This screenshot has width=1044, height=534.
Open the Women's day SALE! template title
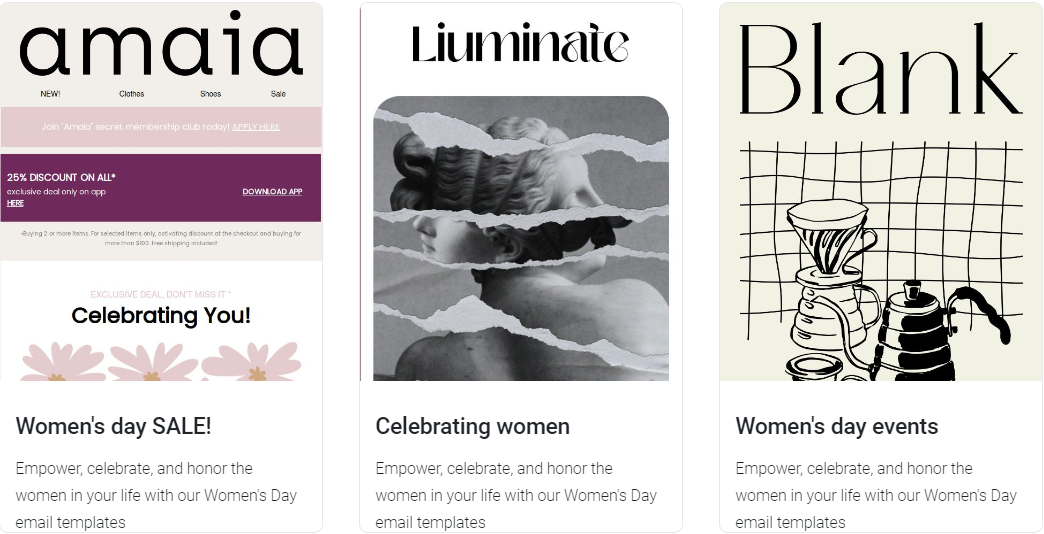[x=113, y=426]
